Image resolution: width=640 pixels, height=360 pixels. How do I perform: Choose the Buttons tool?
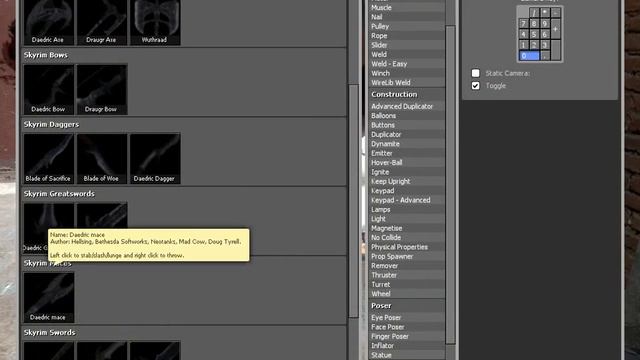click(x=407, y=125)
